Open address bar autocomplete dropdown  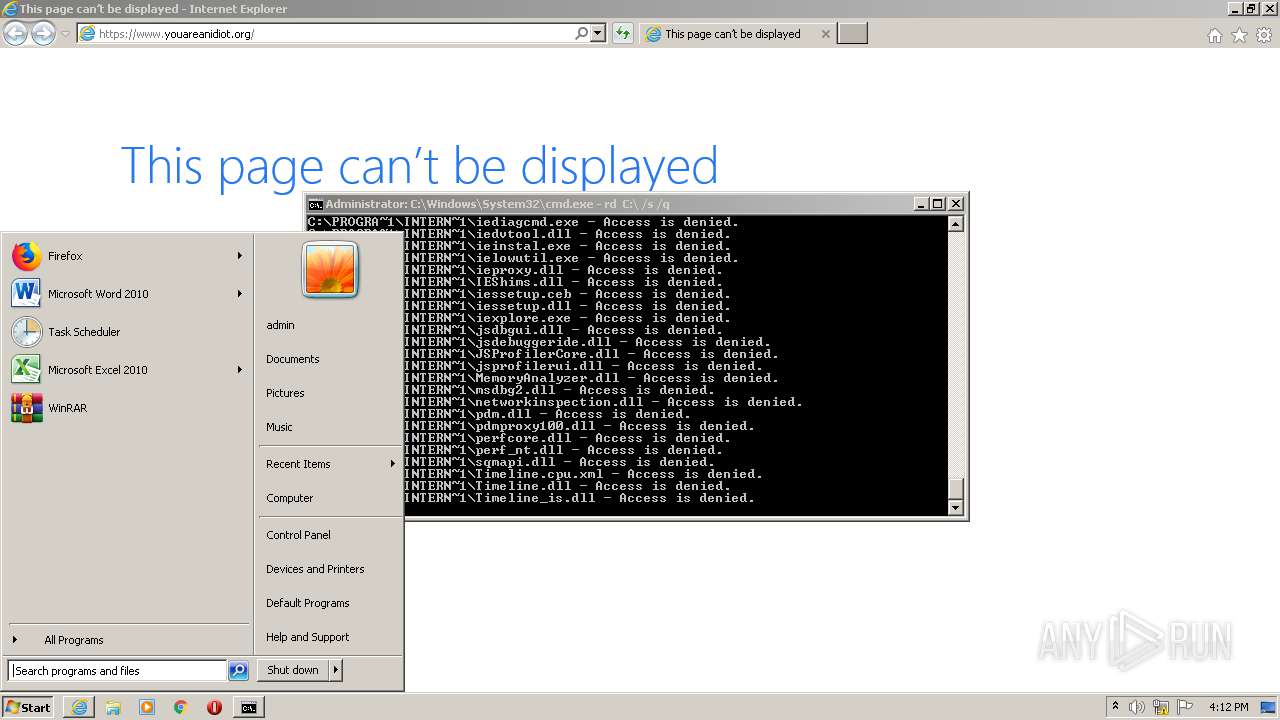coord(598,33)
